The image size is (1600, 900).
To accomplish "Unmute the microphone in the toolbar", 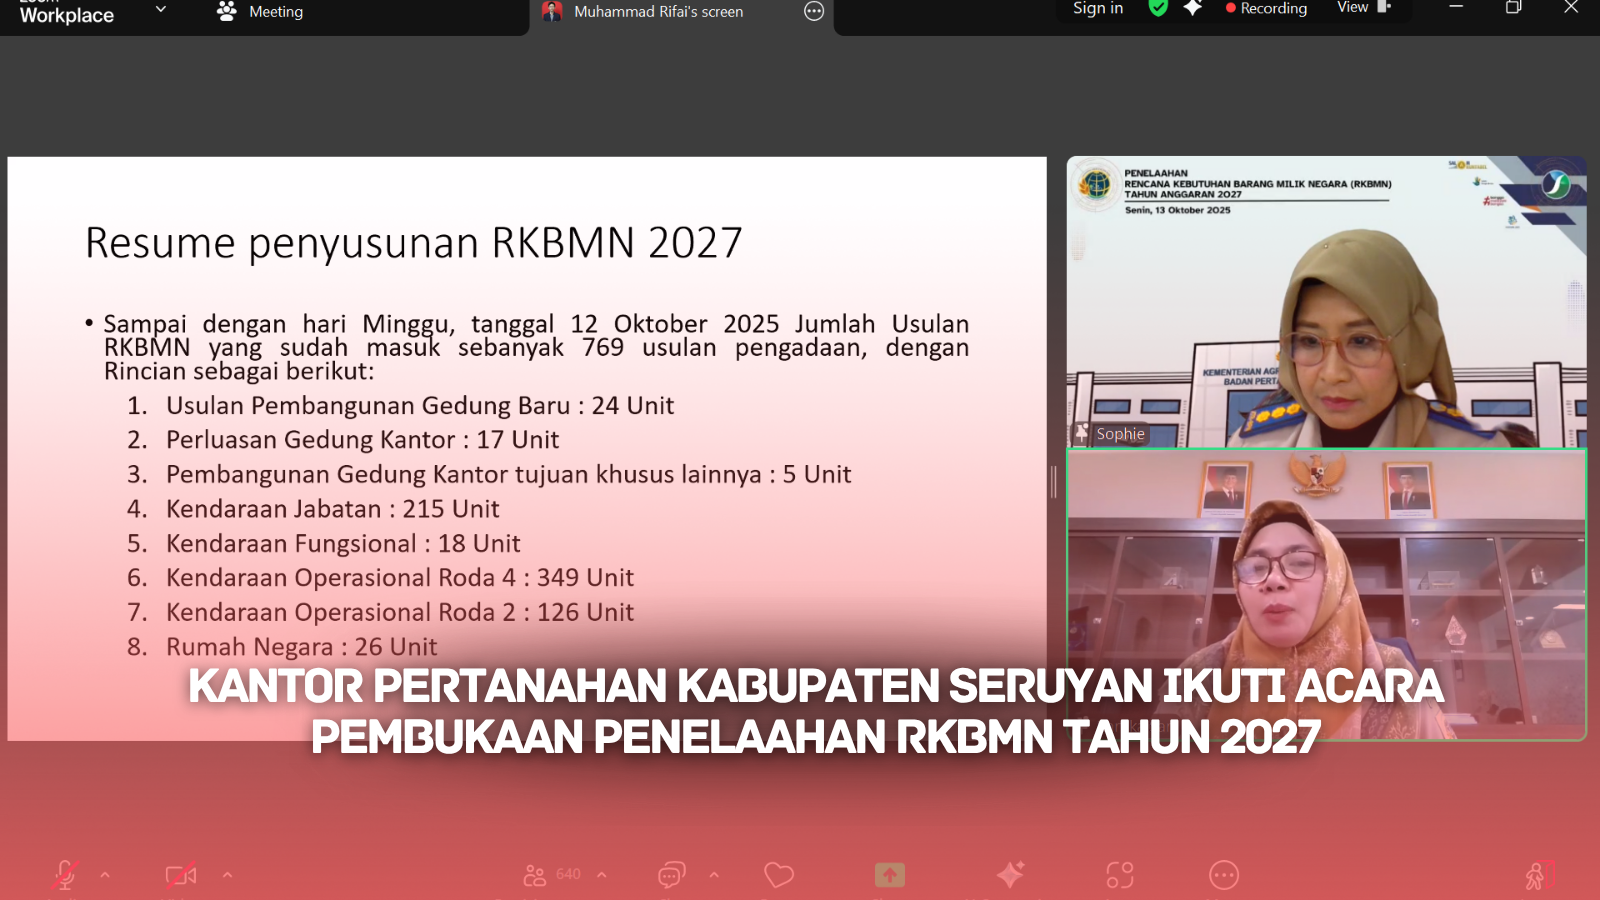I will coord(65,875).
